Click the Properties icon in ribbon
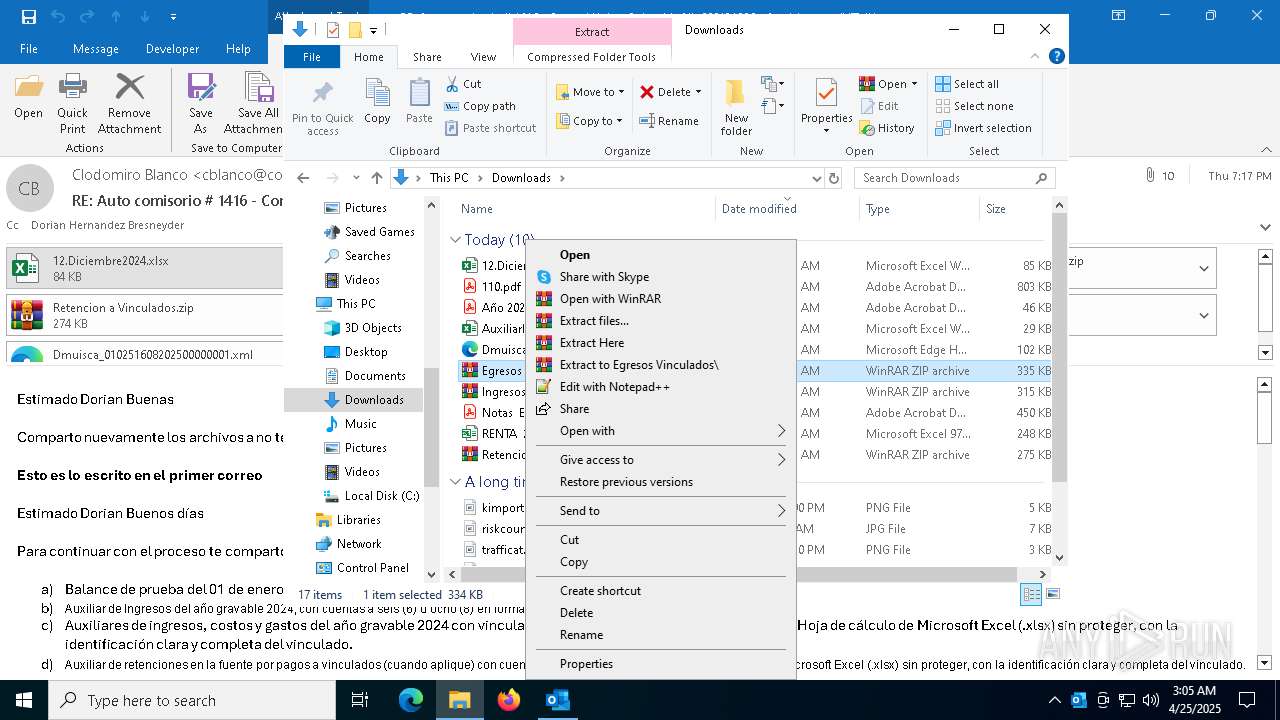 (826, 94)
